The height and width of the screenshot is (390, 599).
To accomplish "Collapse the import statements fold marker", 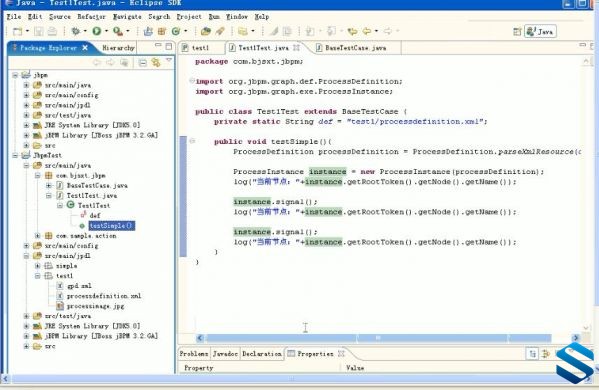I will click(192, 81).
